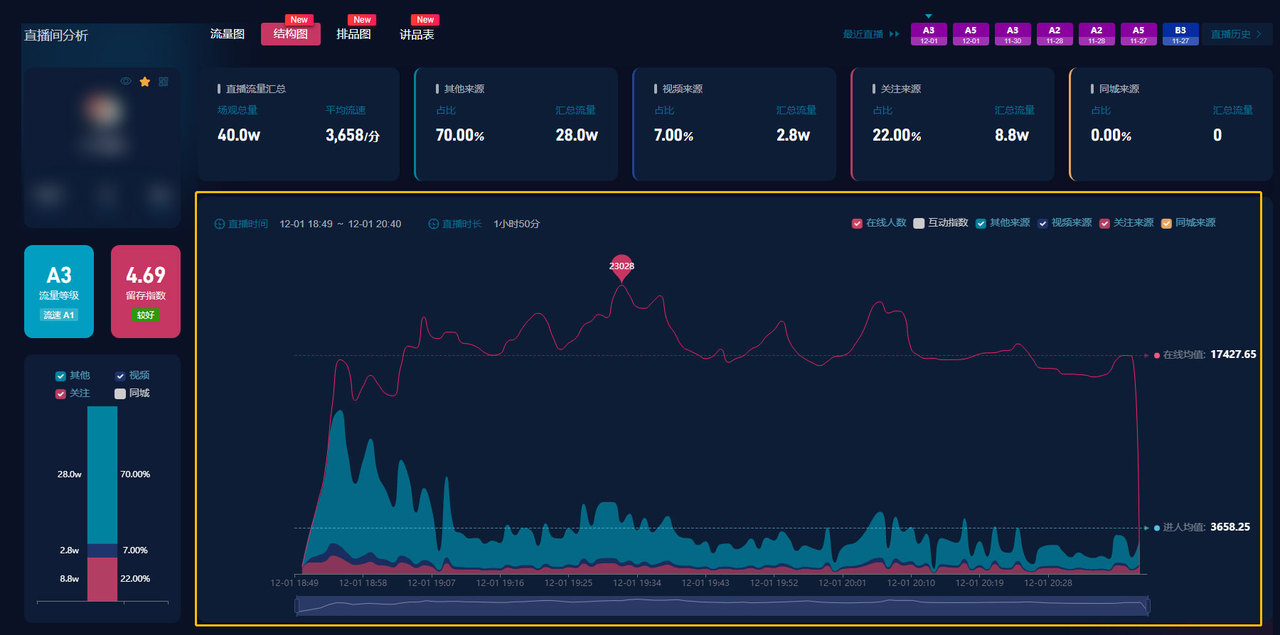1280x635 pixels.
Task: Select the A3 12-01 live session tile
Action: coord(929,34)
